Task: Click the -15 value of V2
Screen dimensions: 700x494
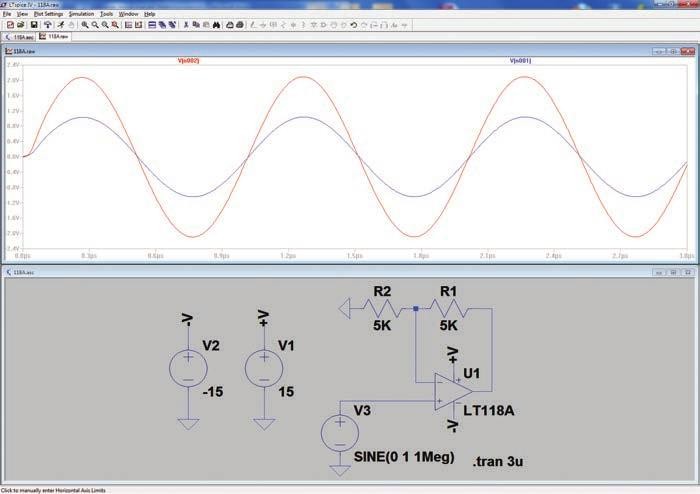Action: click(212, 392)
